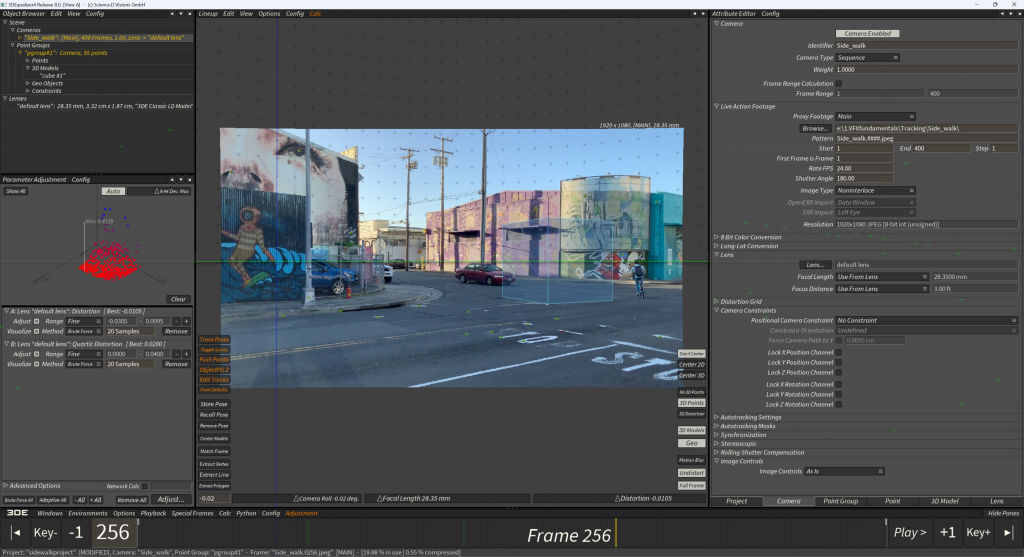Image resolution: width=1024 pixels, height=557 pixels.
Task: Click Clear in parameter graph
Action: [x=178, y=299]
